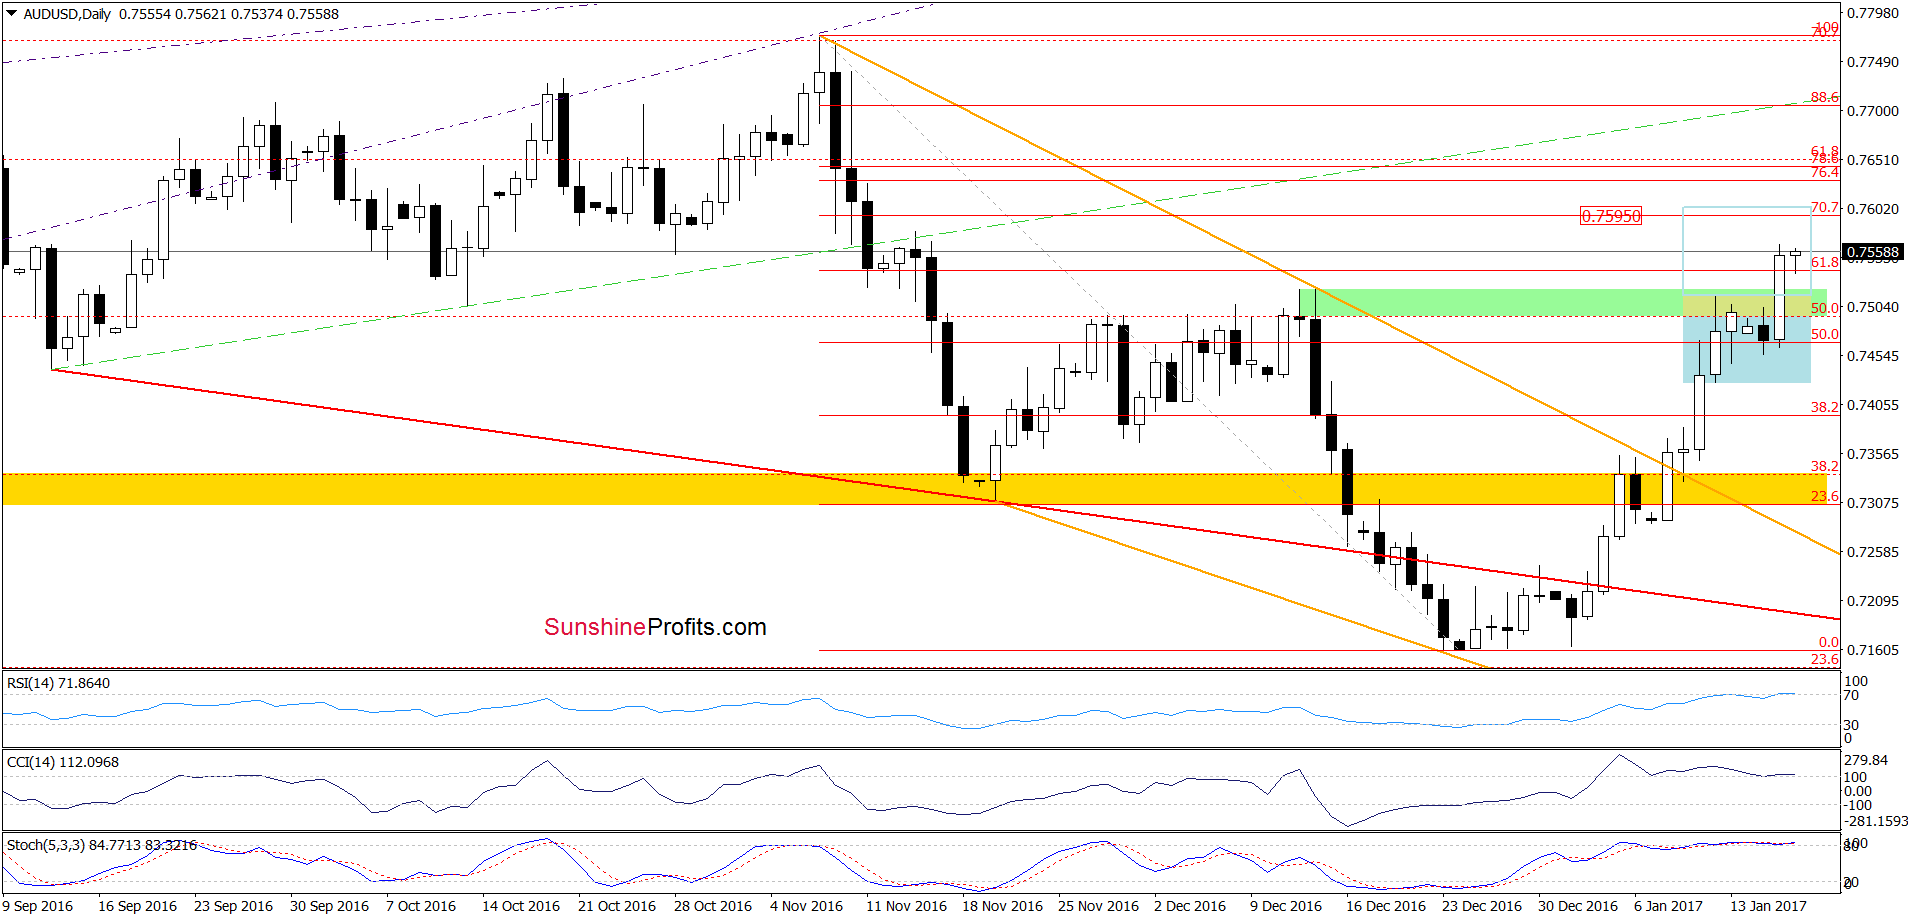
Task: Select the green resistance zone rectangle
Action: coord(1562,303)
